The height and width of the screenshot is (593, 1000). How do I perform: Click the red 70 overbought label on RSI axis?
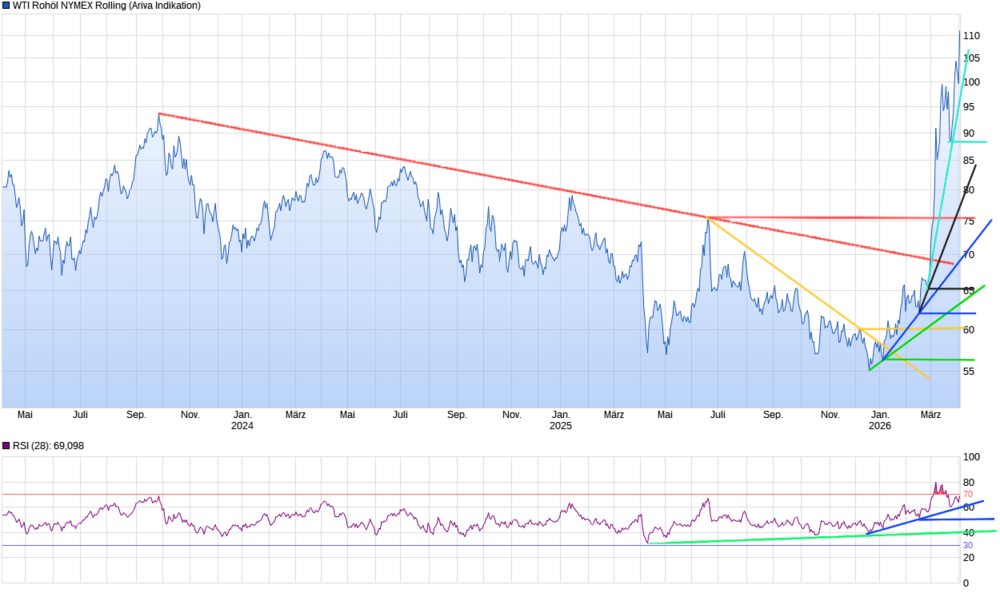coord(967,494)
